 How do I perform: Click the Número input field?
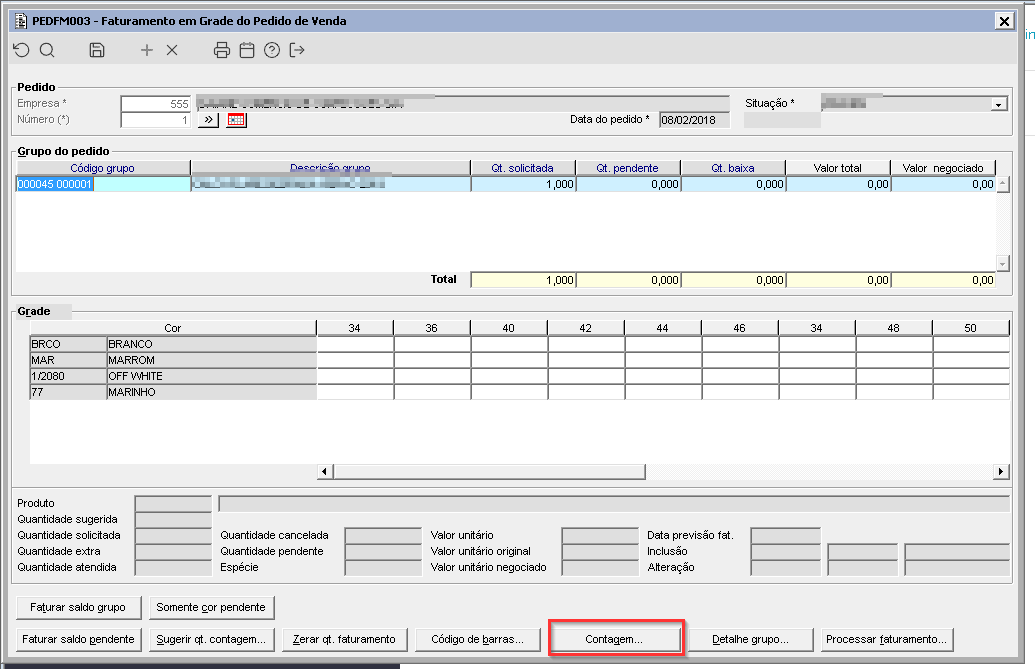click(156, 120)
